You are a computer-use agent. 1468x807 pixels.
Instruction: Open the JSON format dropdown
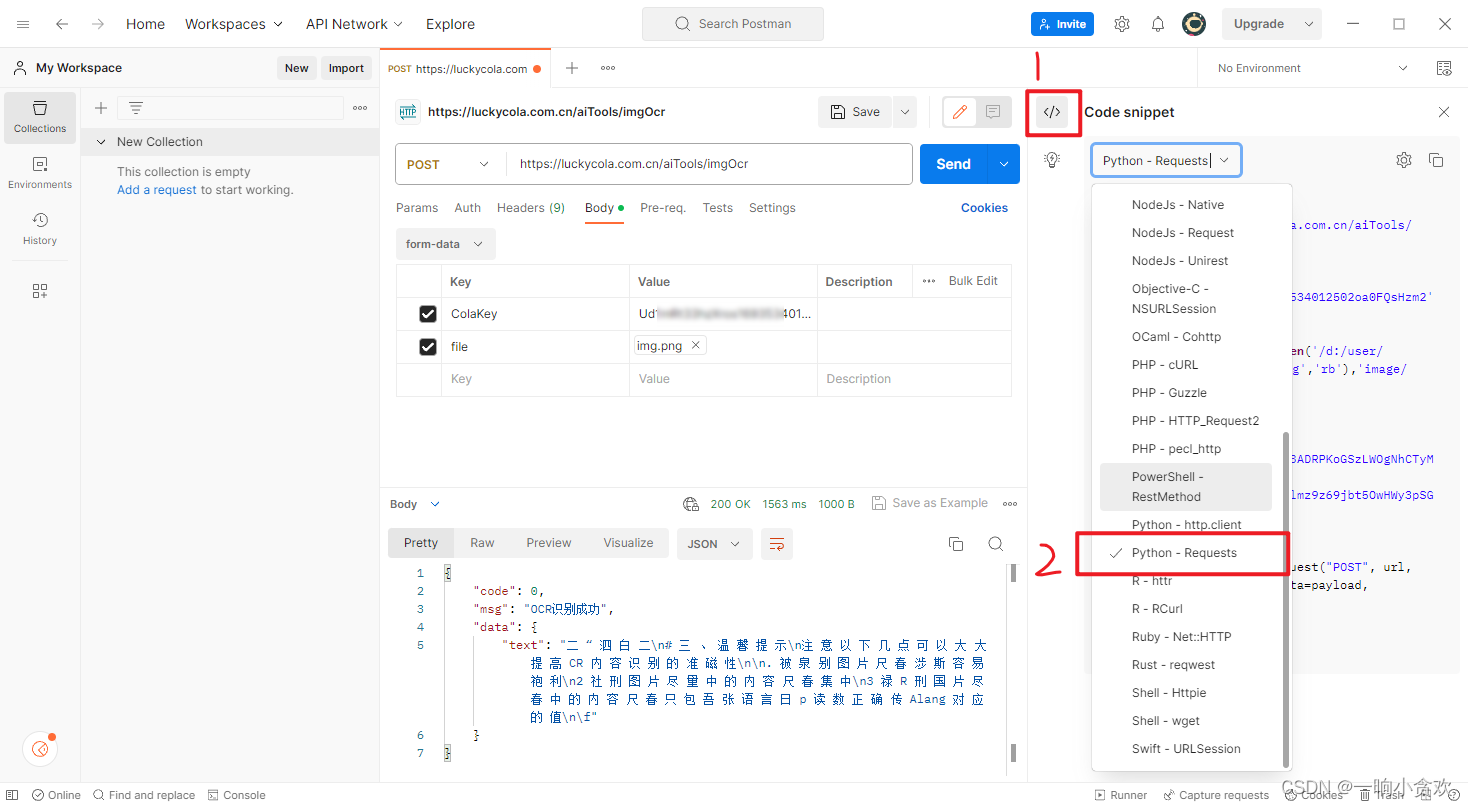714,544
